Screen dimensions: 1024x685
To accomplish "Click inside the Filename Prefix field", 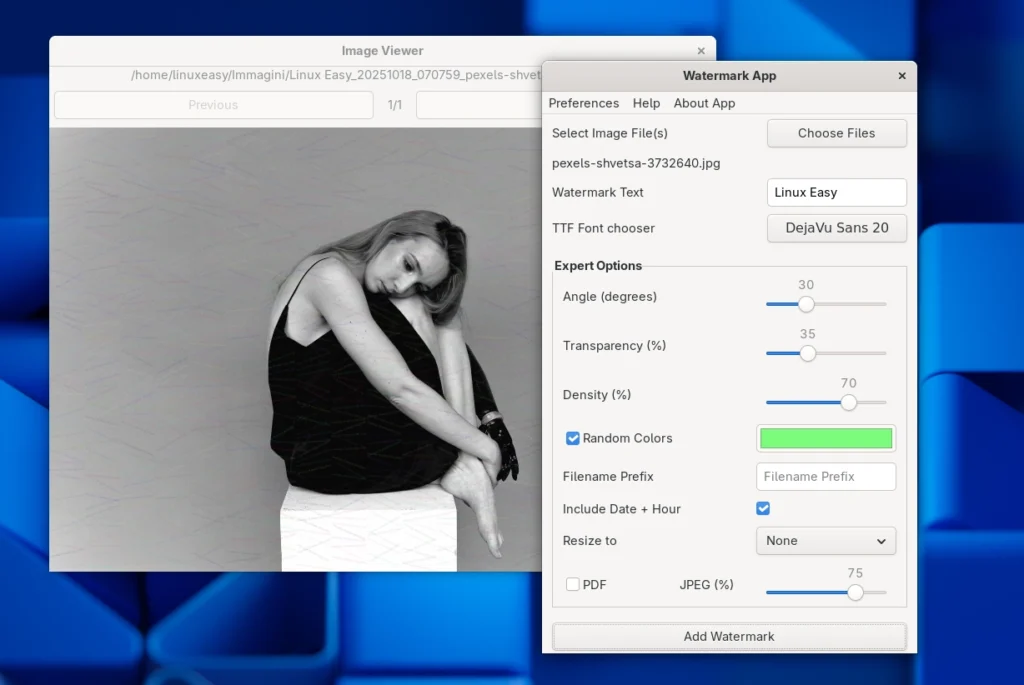I will (x=825, y=476).
